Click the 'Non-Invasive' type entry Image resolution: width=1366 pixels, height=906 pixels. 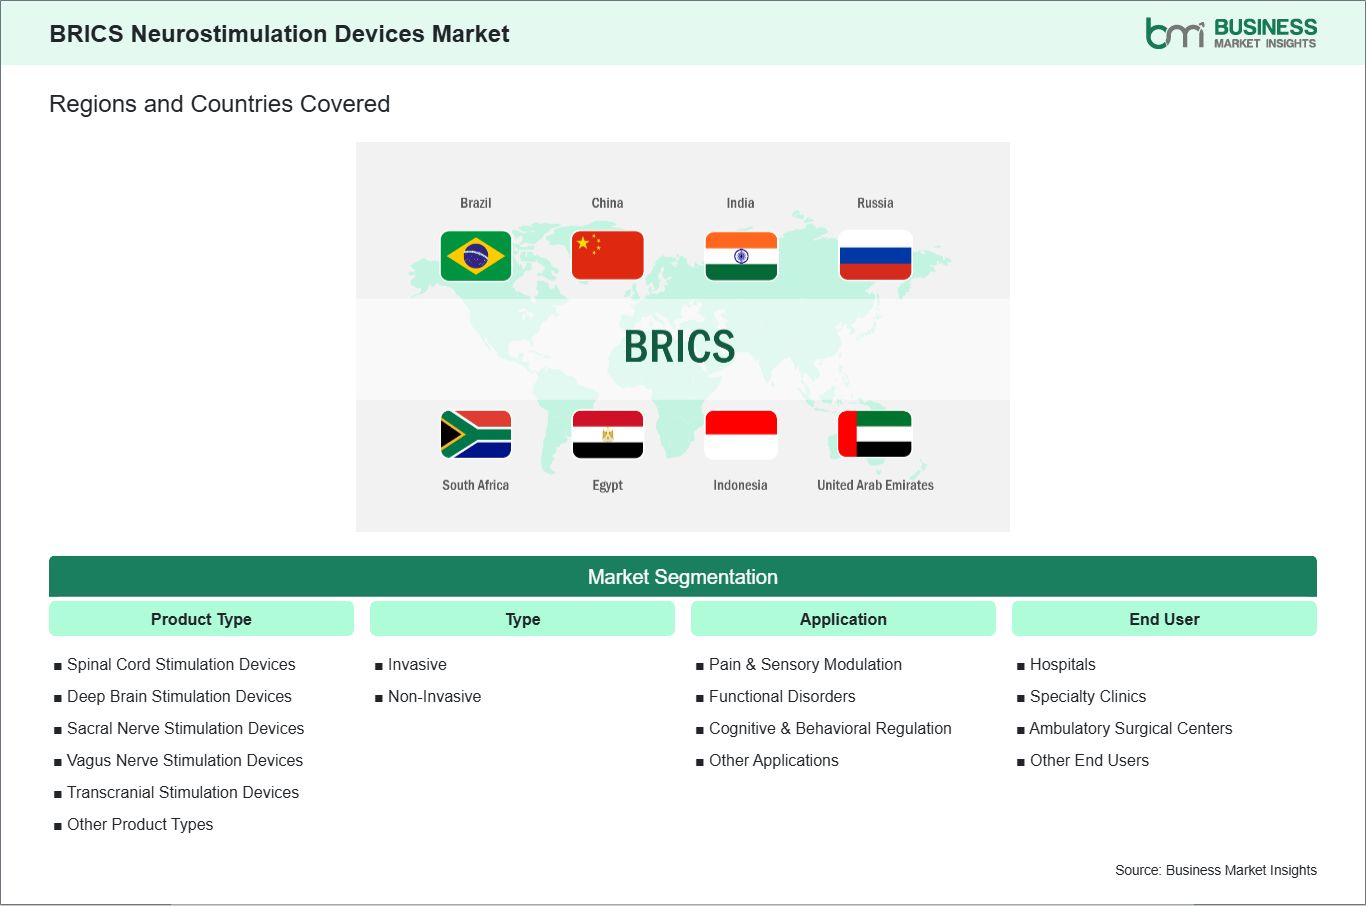point(434,696)
